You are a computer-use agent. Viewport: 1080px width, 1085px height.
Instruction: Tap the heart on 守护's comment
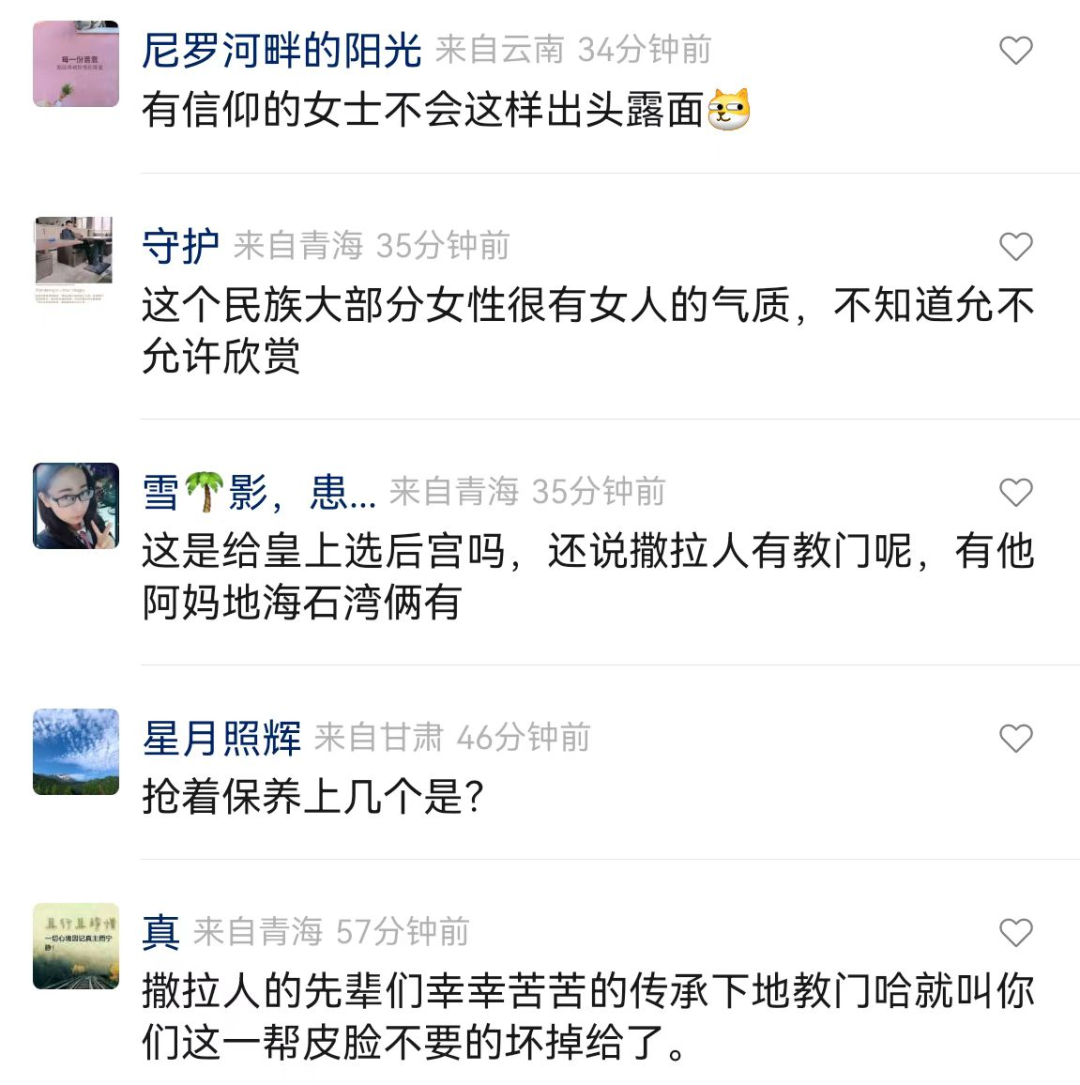tap(1015, 246)
